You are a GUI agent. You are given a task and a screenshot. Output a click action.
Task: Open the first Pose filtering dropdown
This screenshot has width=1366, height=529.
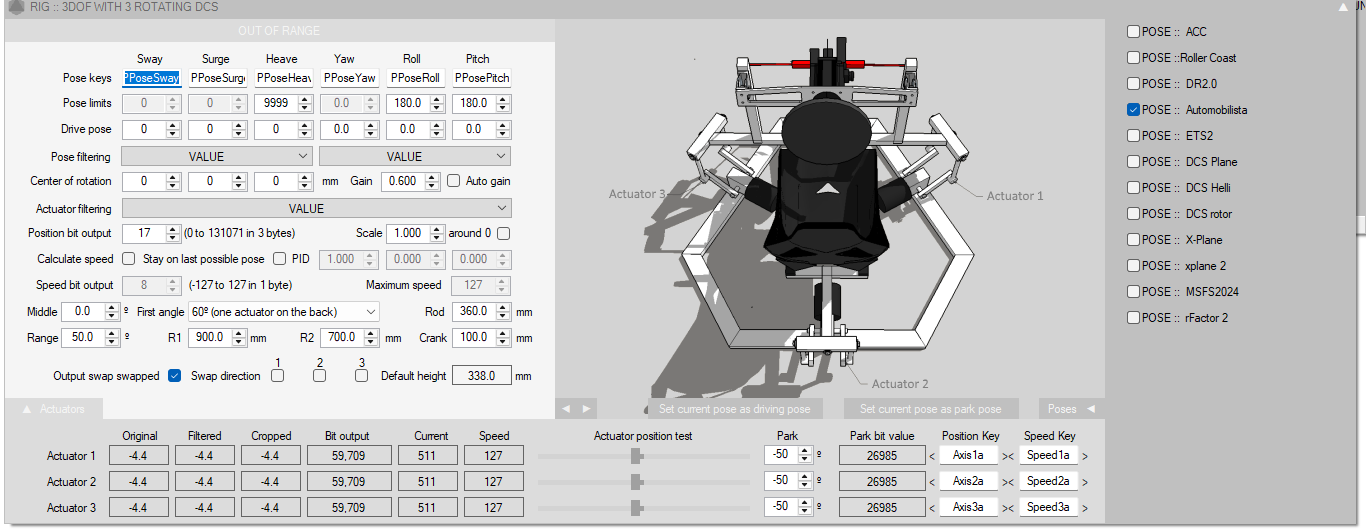pos(217,156)
